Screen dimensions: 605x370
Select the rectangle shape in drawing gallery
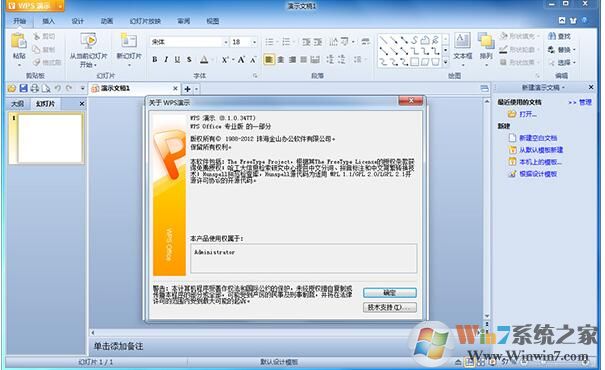click(414, 62)
